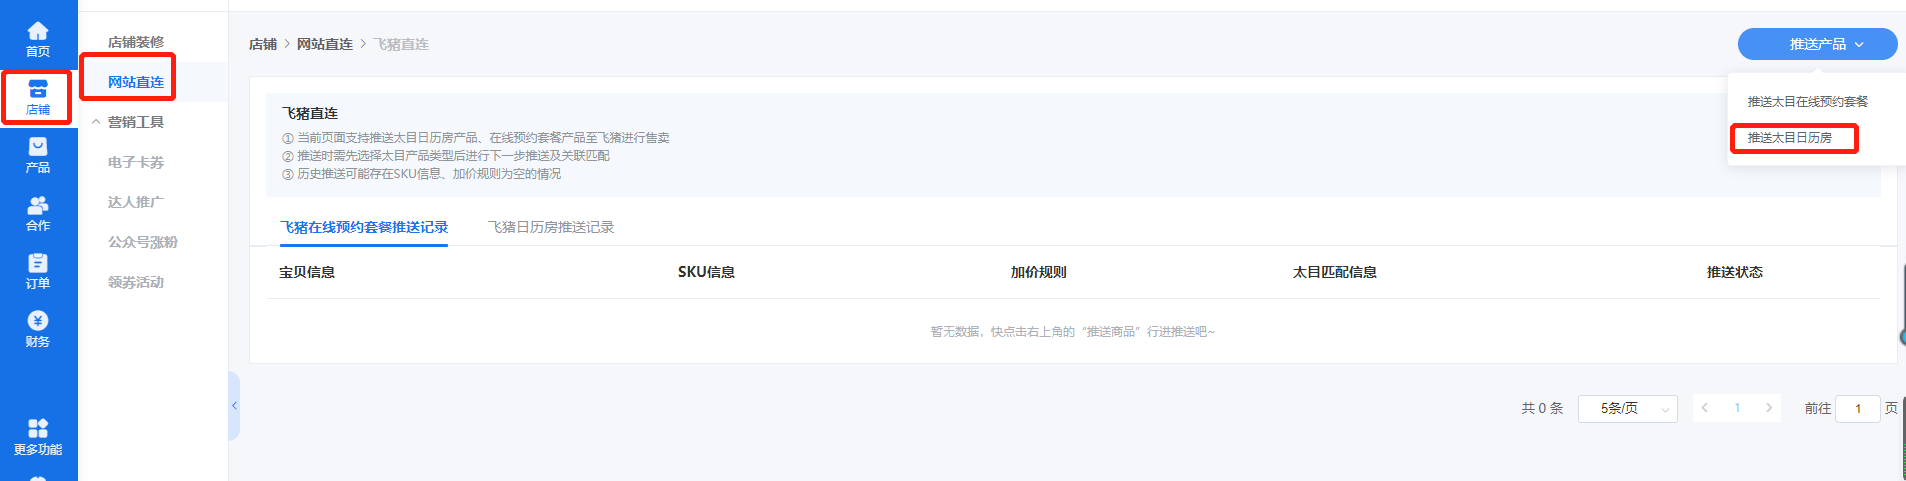Click the 暂无数据 empty table message

click(x=1073, y=332)
